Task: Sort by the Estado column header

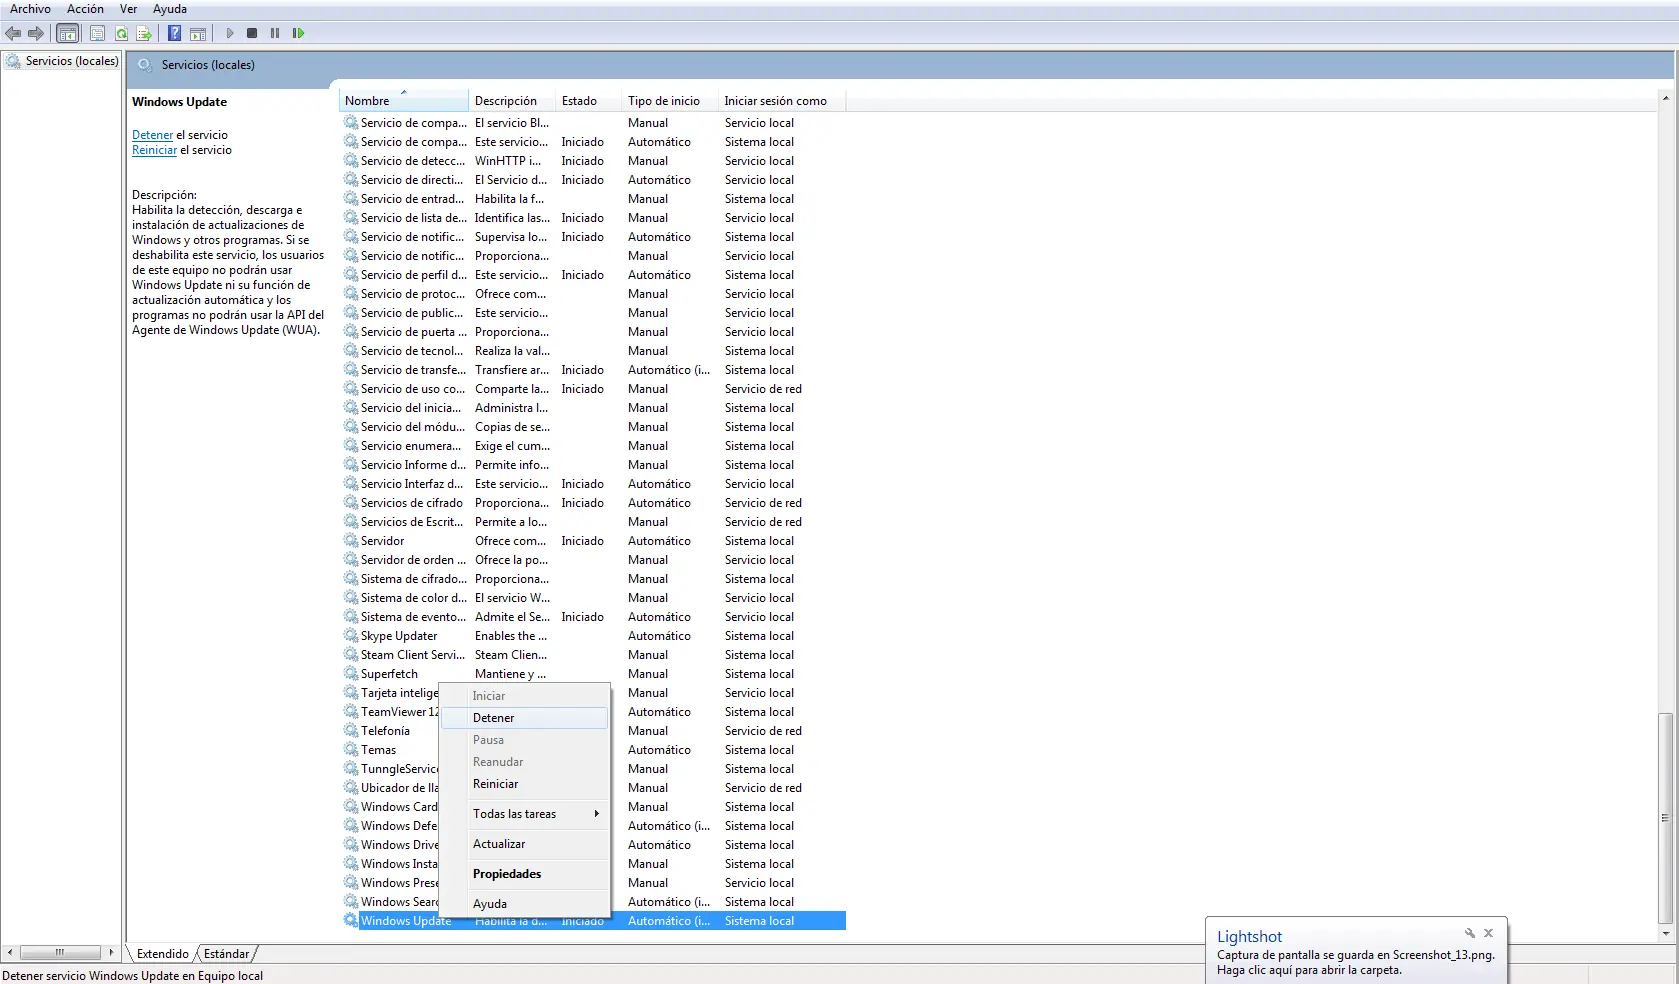Action: [x=588, y=101]
